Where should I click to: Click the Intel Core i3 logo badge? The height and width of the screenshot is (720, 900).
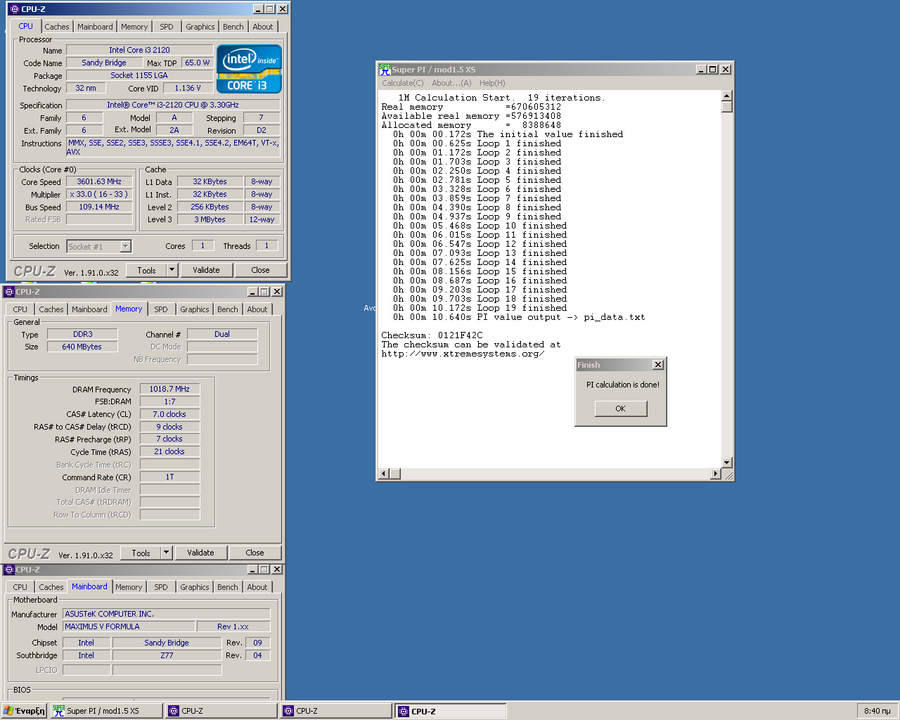coord(249,69)
